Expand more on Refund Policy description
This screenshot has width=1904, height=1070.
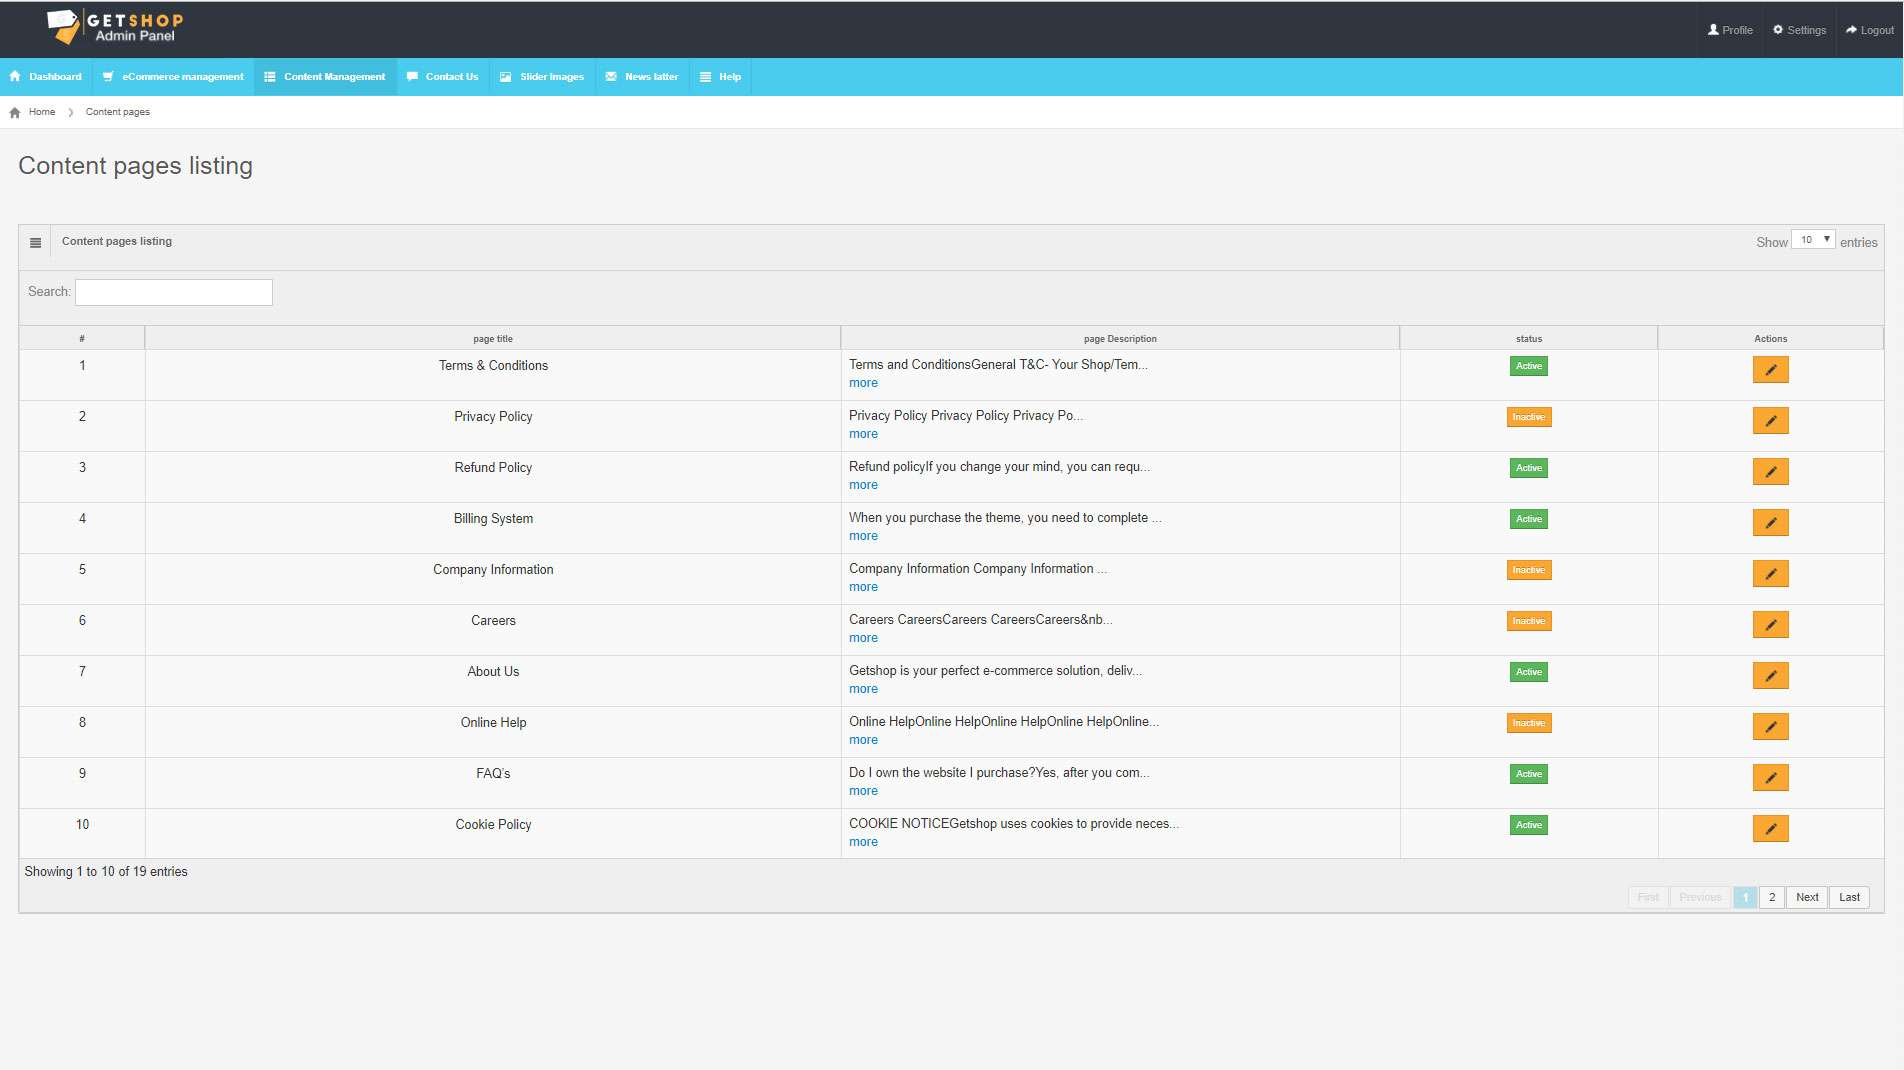coord(863,485)
